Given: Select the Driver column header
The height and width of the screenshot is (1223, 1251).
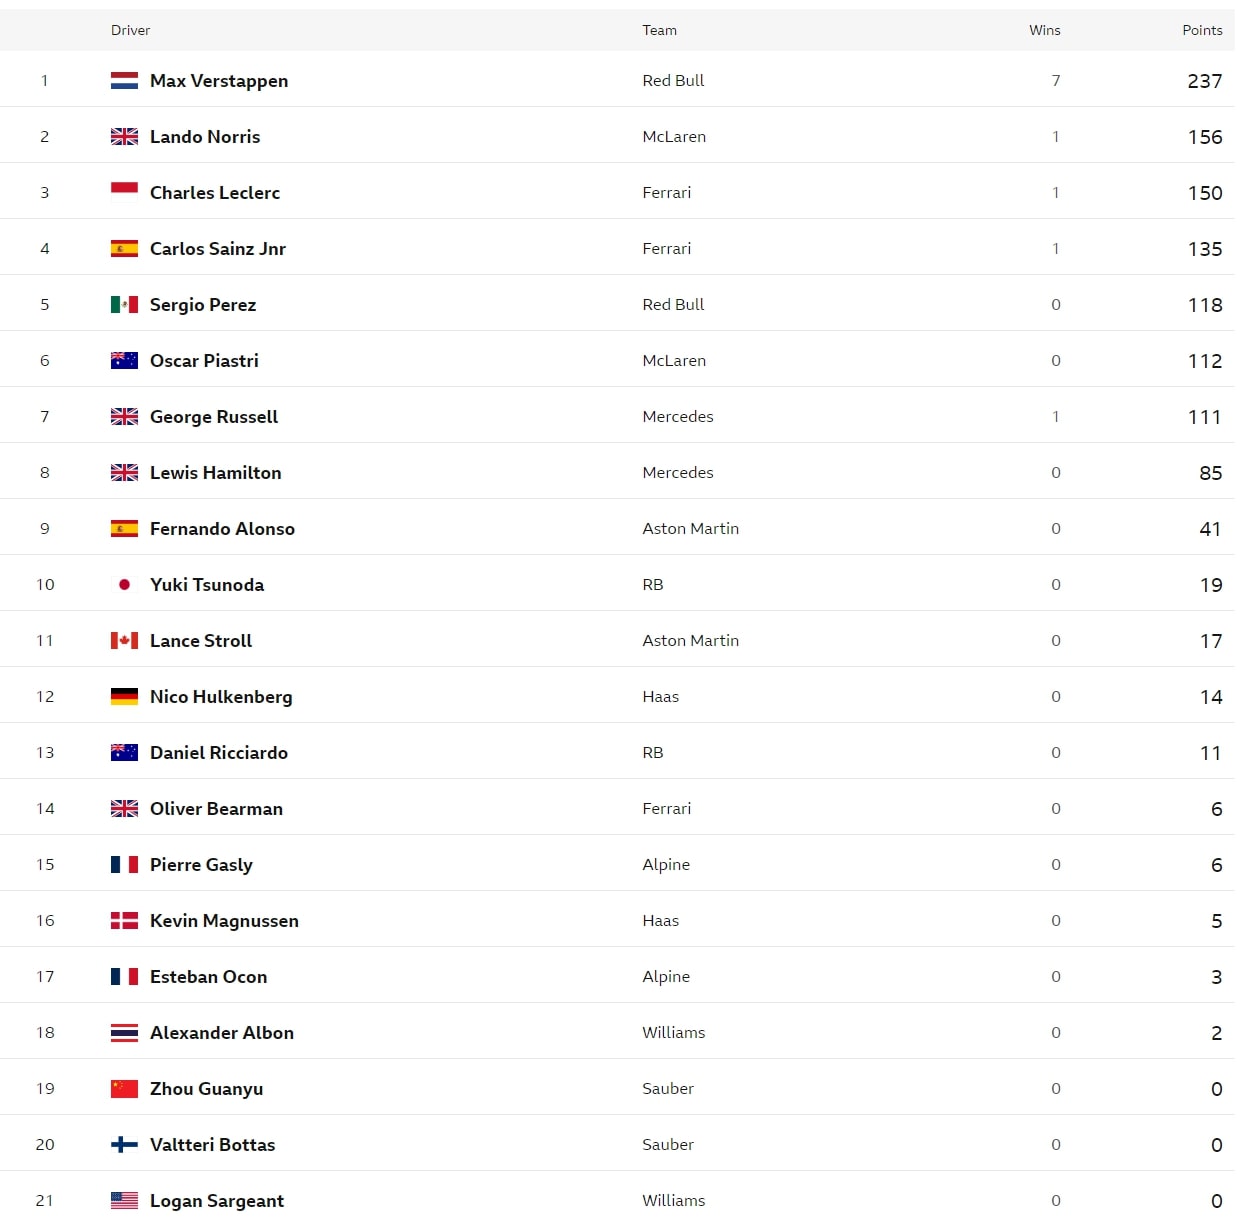Looking at the screenshot, I should (131, 31).
